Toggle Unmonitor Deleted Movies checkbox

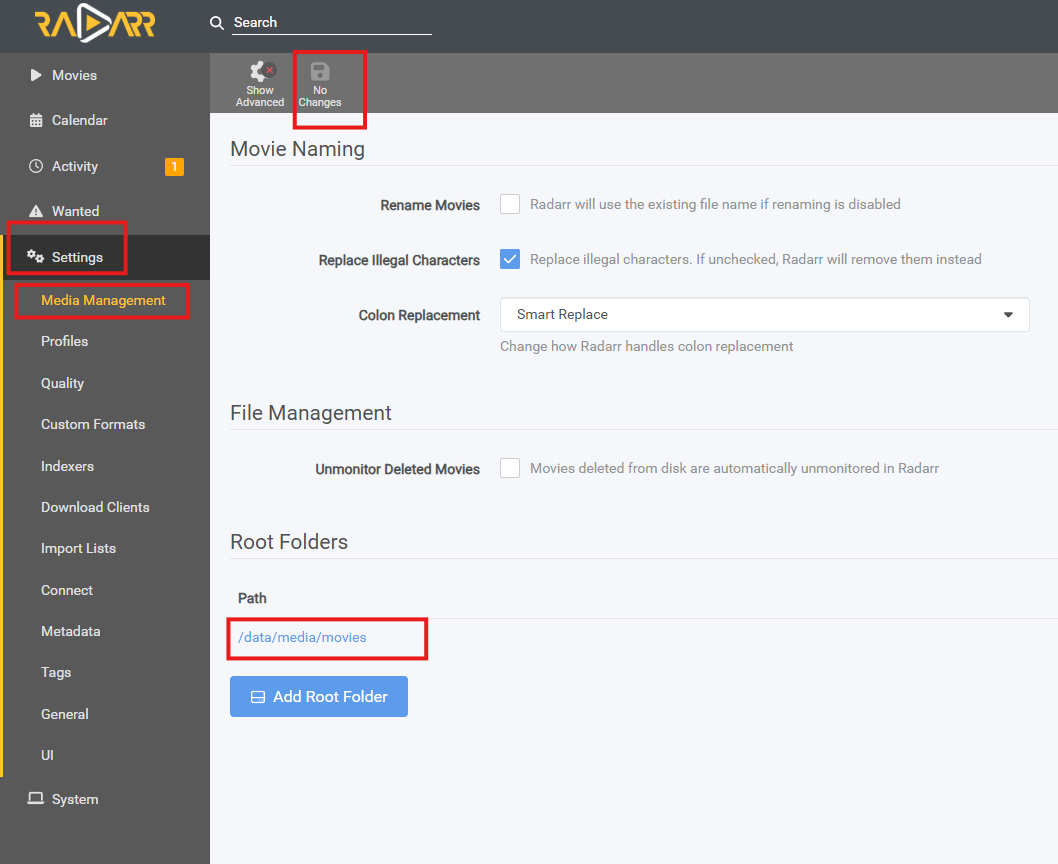(510, 468)
